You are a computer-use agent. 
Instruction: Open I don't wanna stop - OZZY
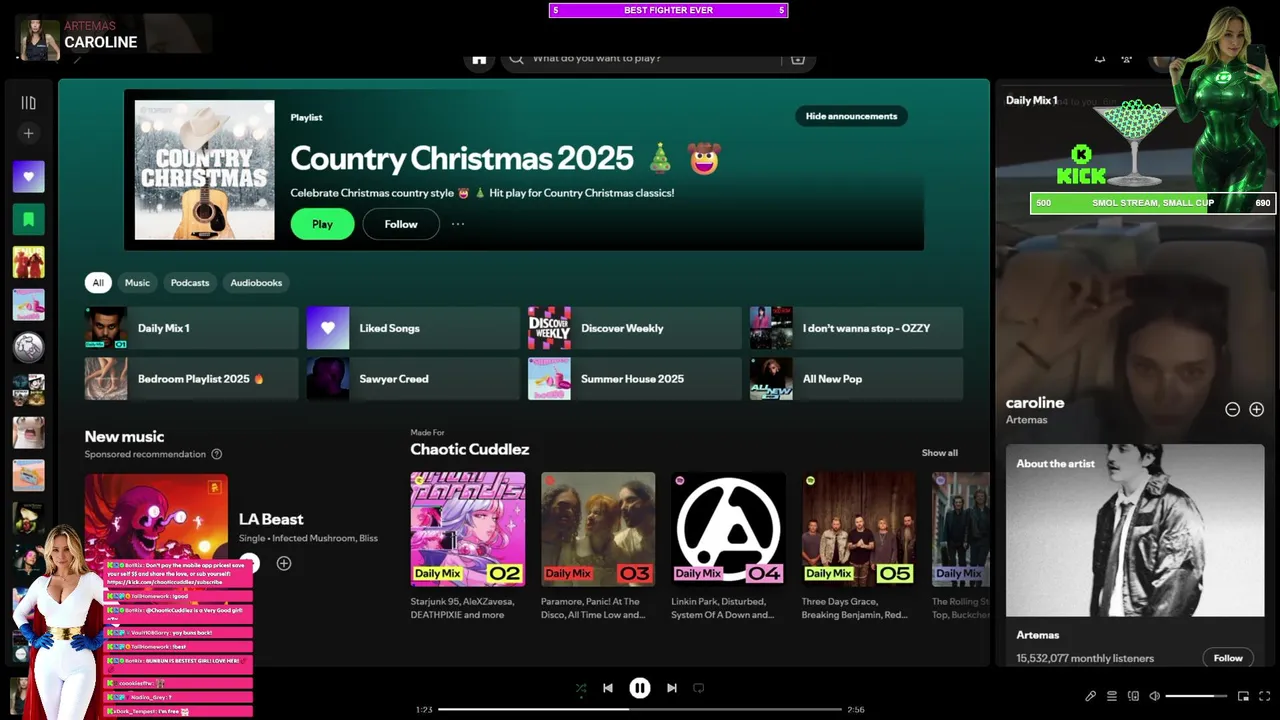click(857, 328)
